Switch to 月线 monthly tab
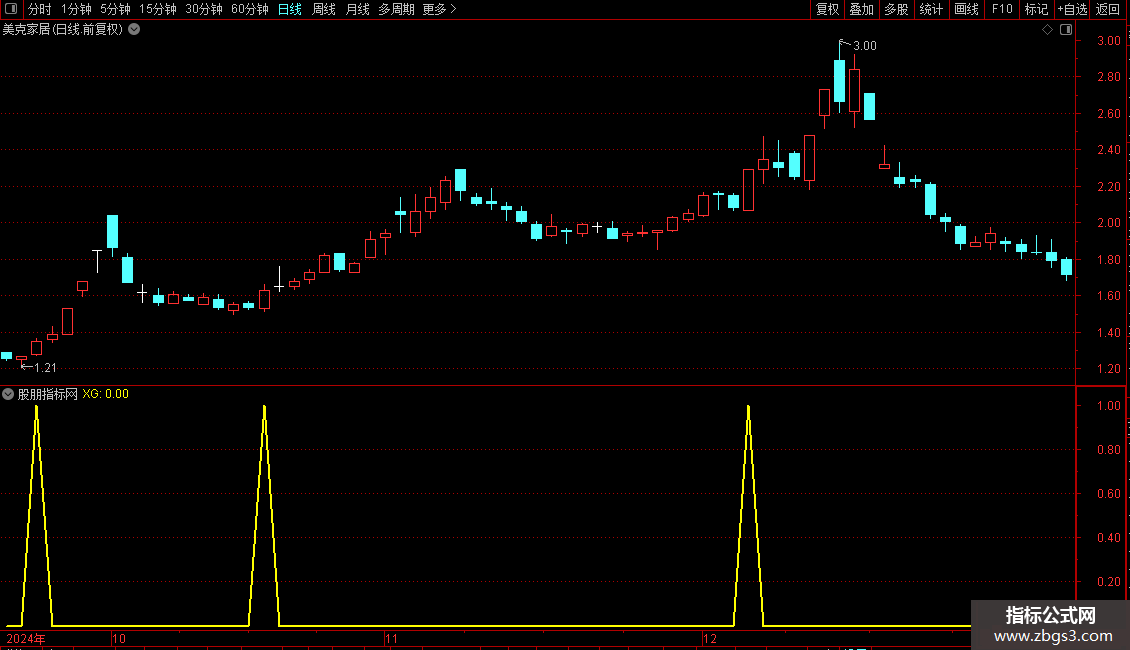The image size is (1130, 650). (357, 9)
